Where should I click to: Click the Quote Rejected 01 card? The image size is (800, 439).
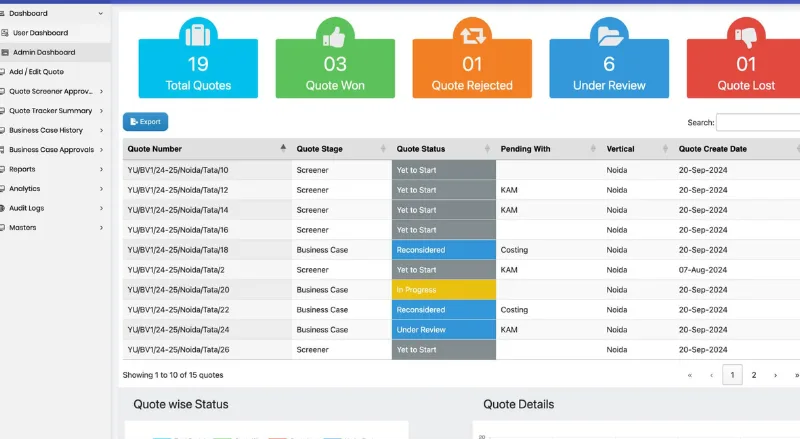click(x=472, y=68)
